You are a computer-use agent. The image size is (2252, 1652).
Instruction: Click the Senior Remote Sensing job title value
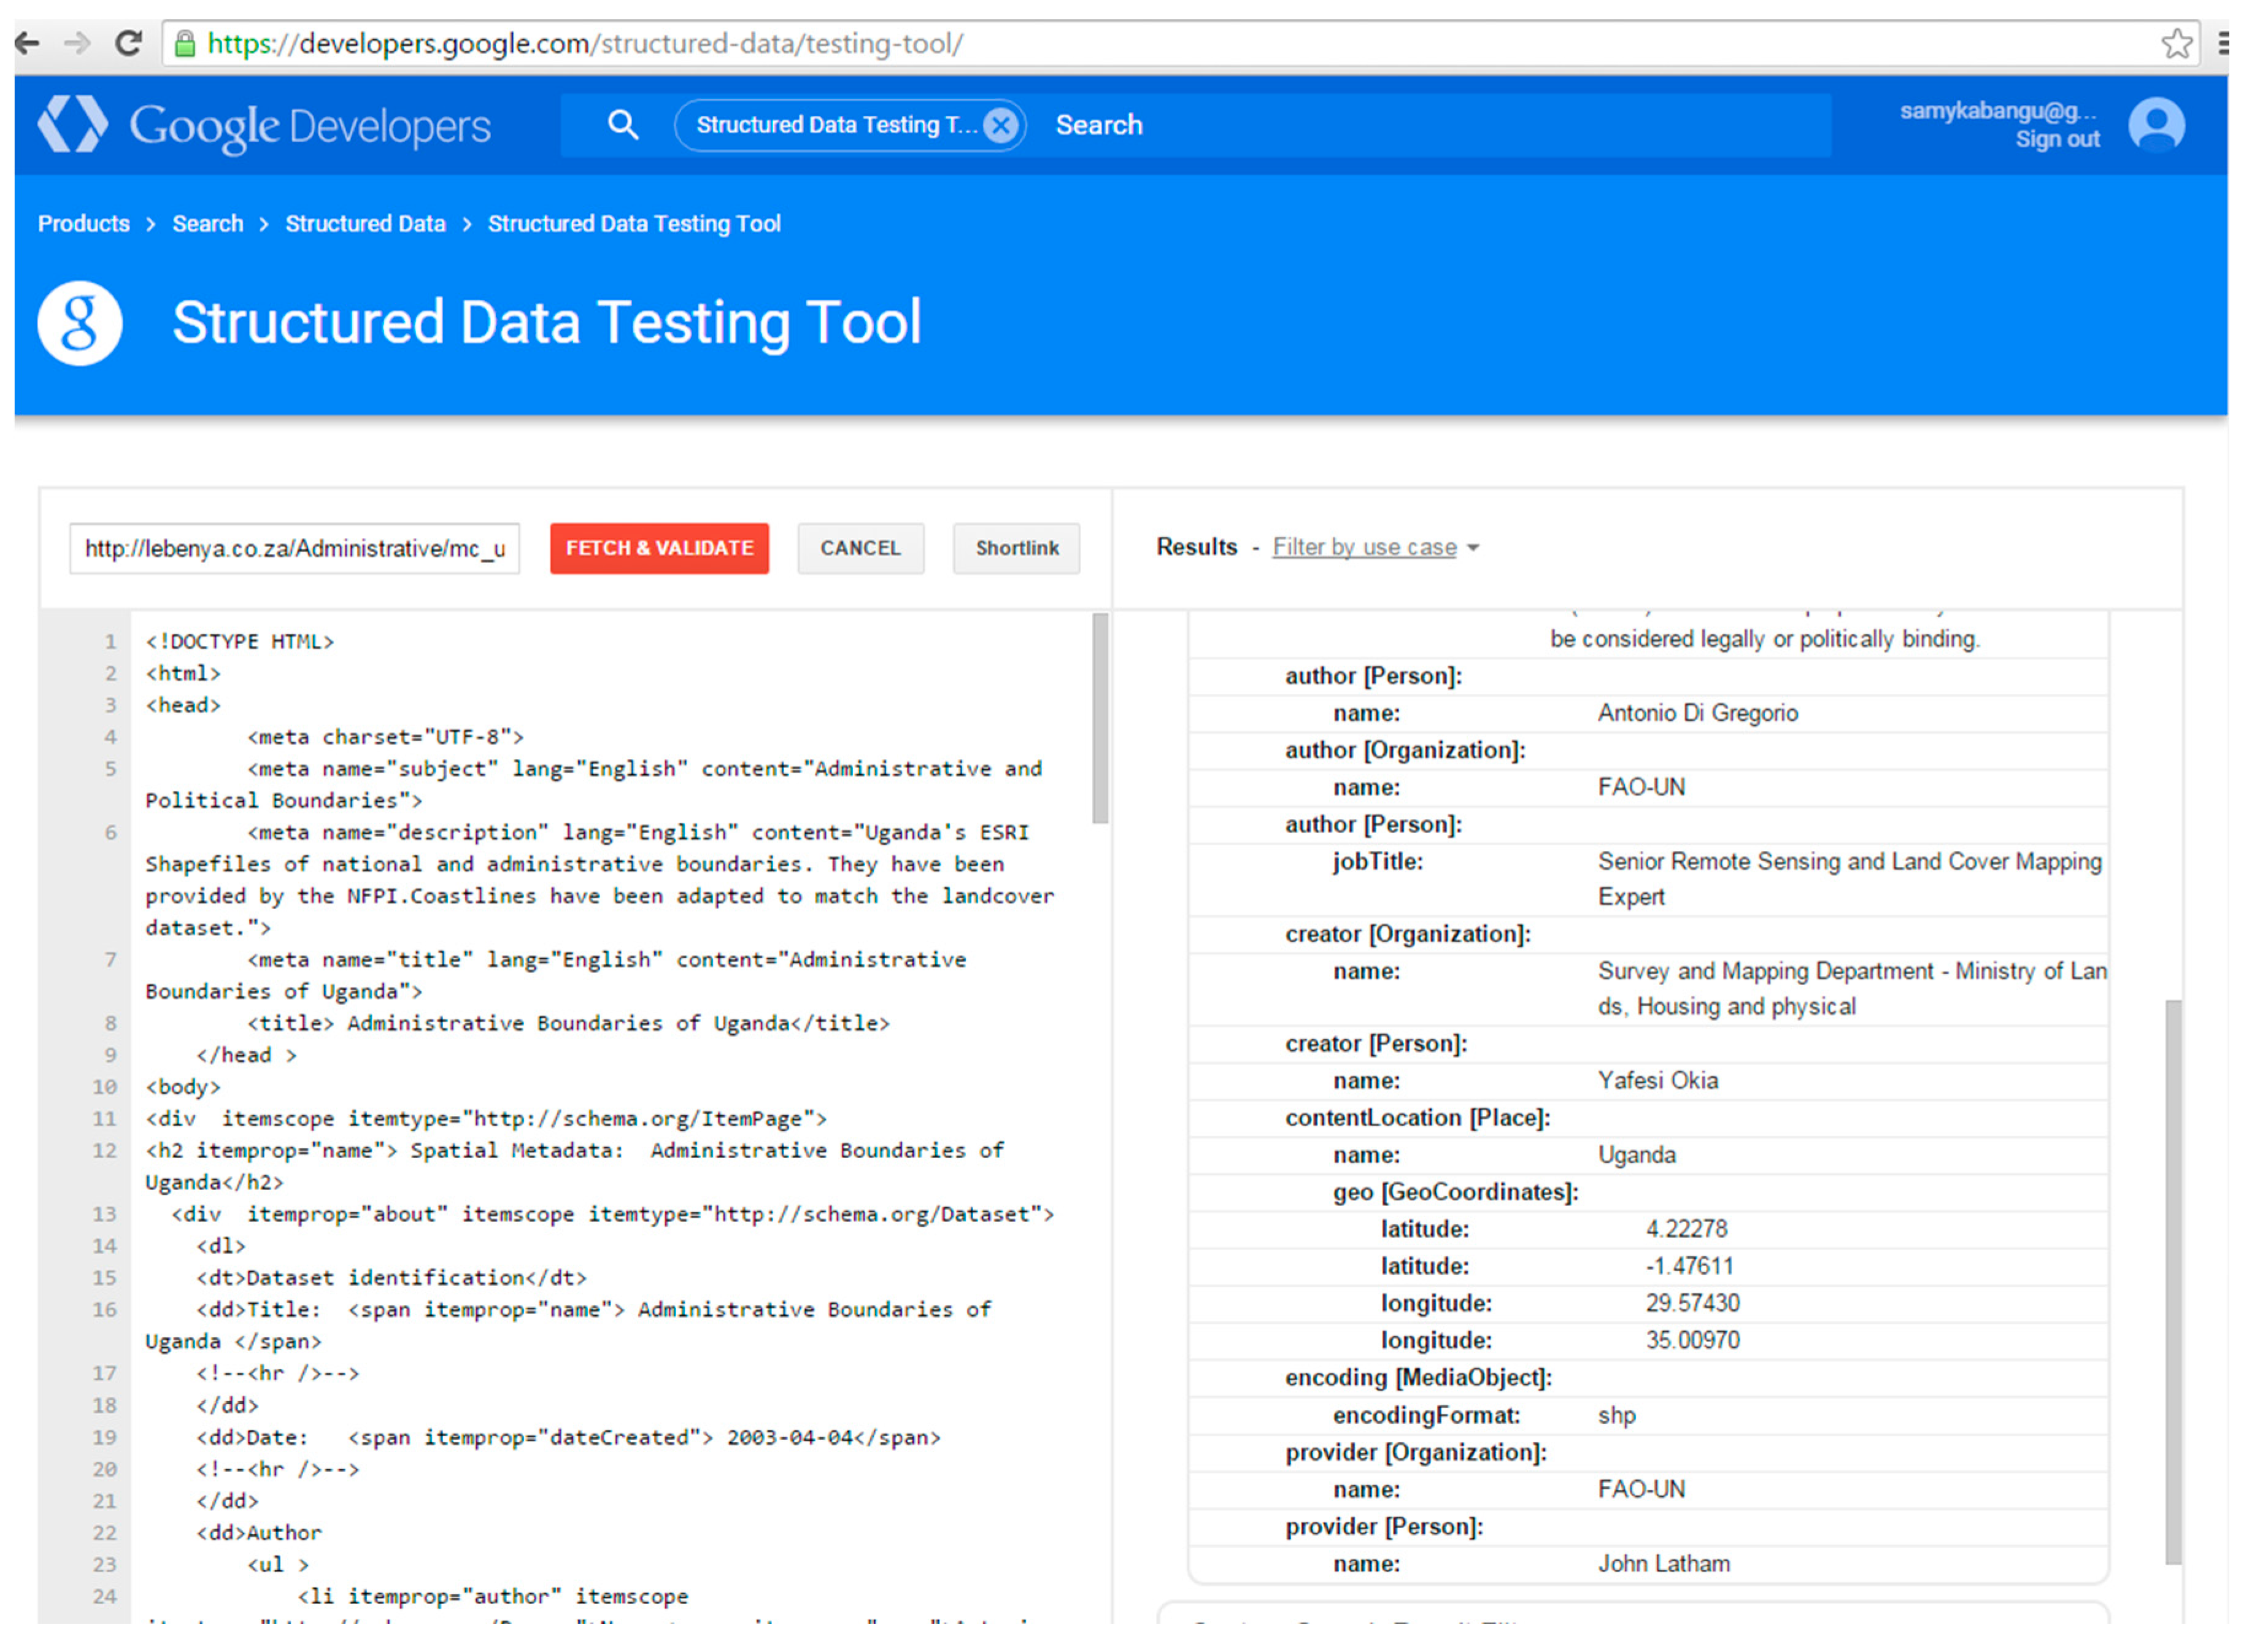pos(1850,879)
